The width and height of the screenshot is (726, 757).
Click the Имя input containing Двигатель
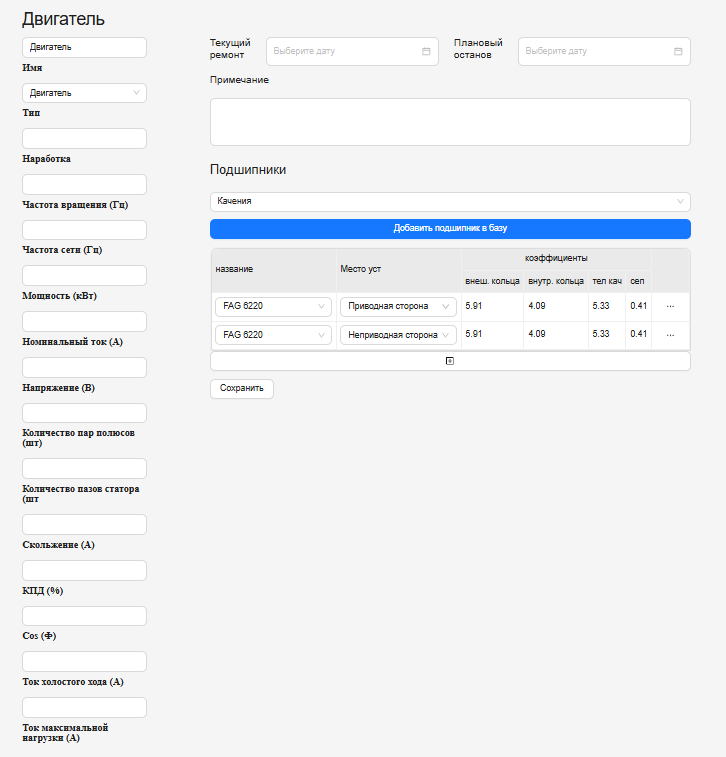(84, 47)
